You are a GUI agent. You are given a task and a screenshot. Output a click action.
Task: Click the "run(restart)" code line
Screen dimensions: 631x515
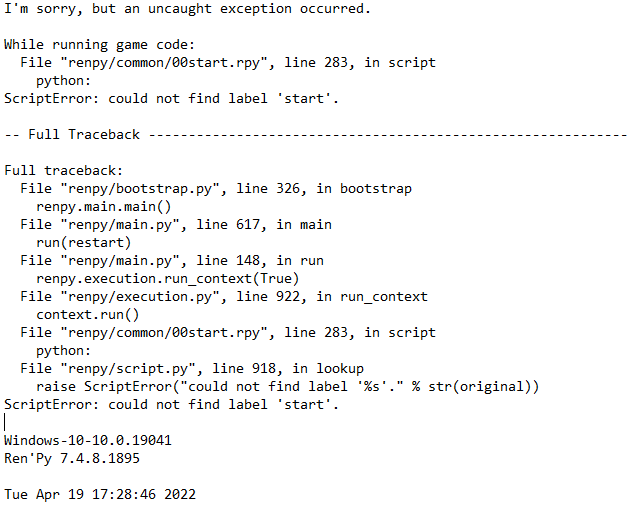coord(84,243)
